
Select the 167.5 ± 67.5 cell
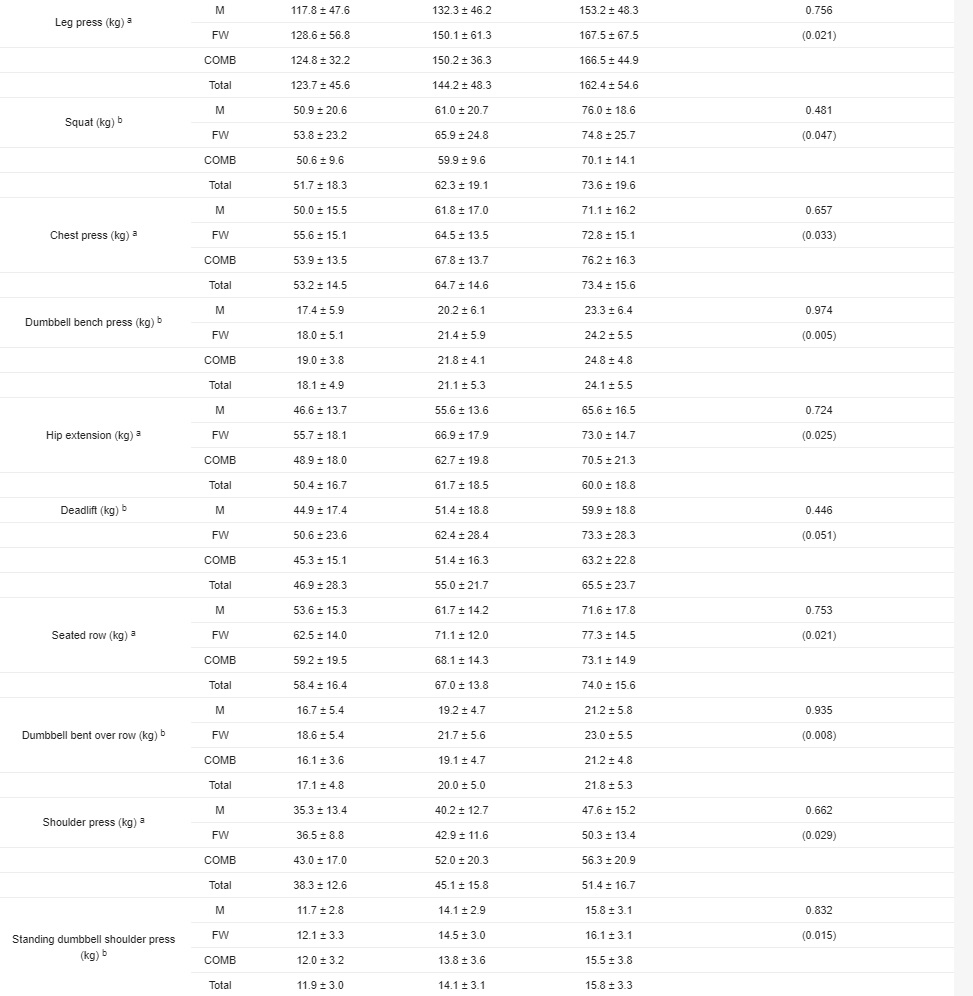pyautogui.click(x=609, y=35)
